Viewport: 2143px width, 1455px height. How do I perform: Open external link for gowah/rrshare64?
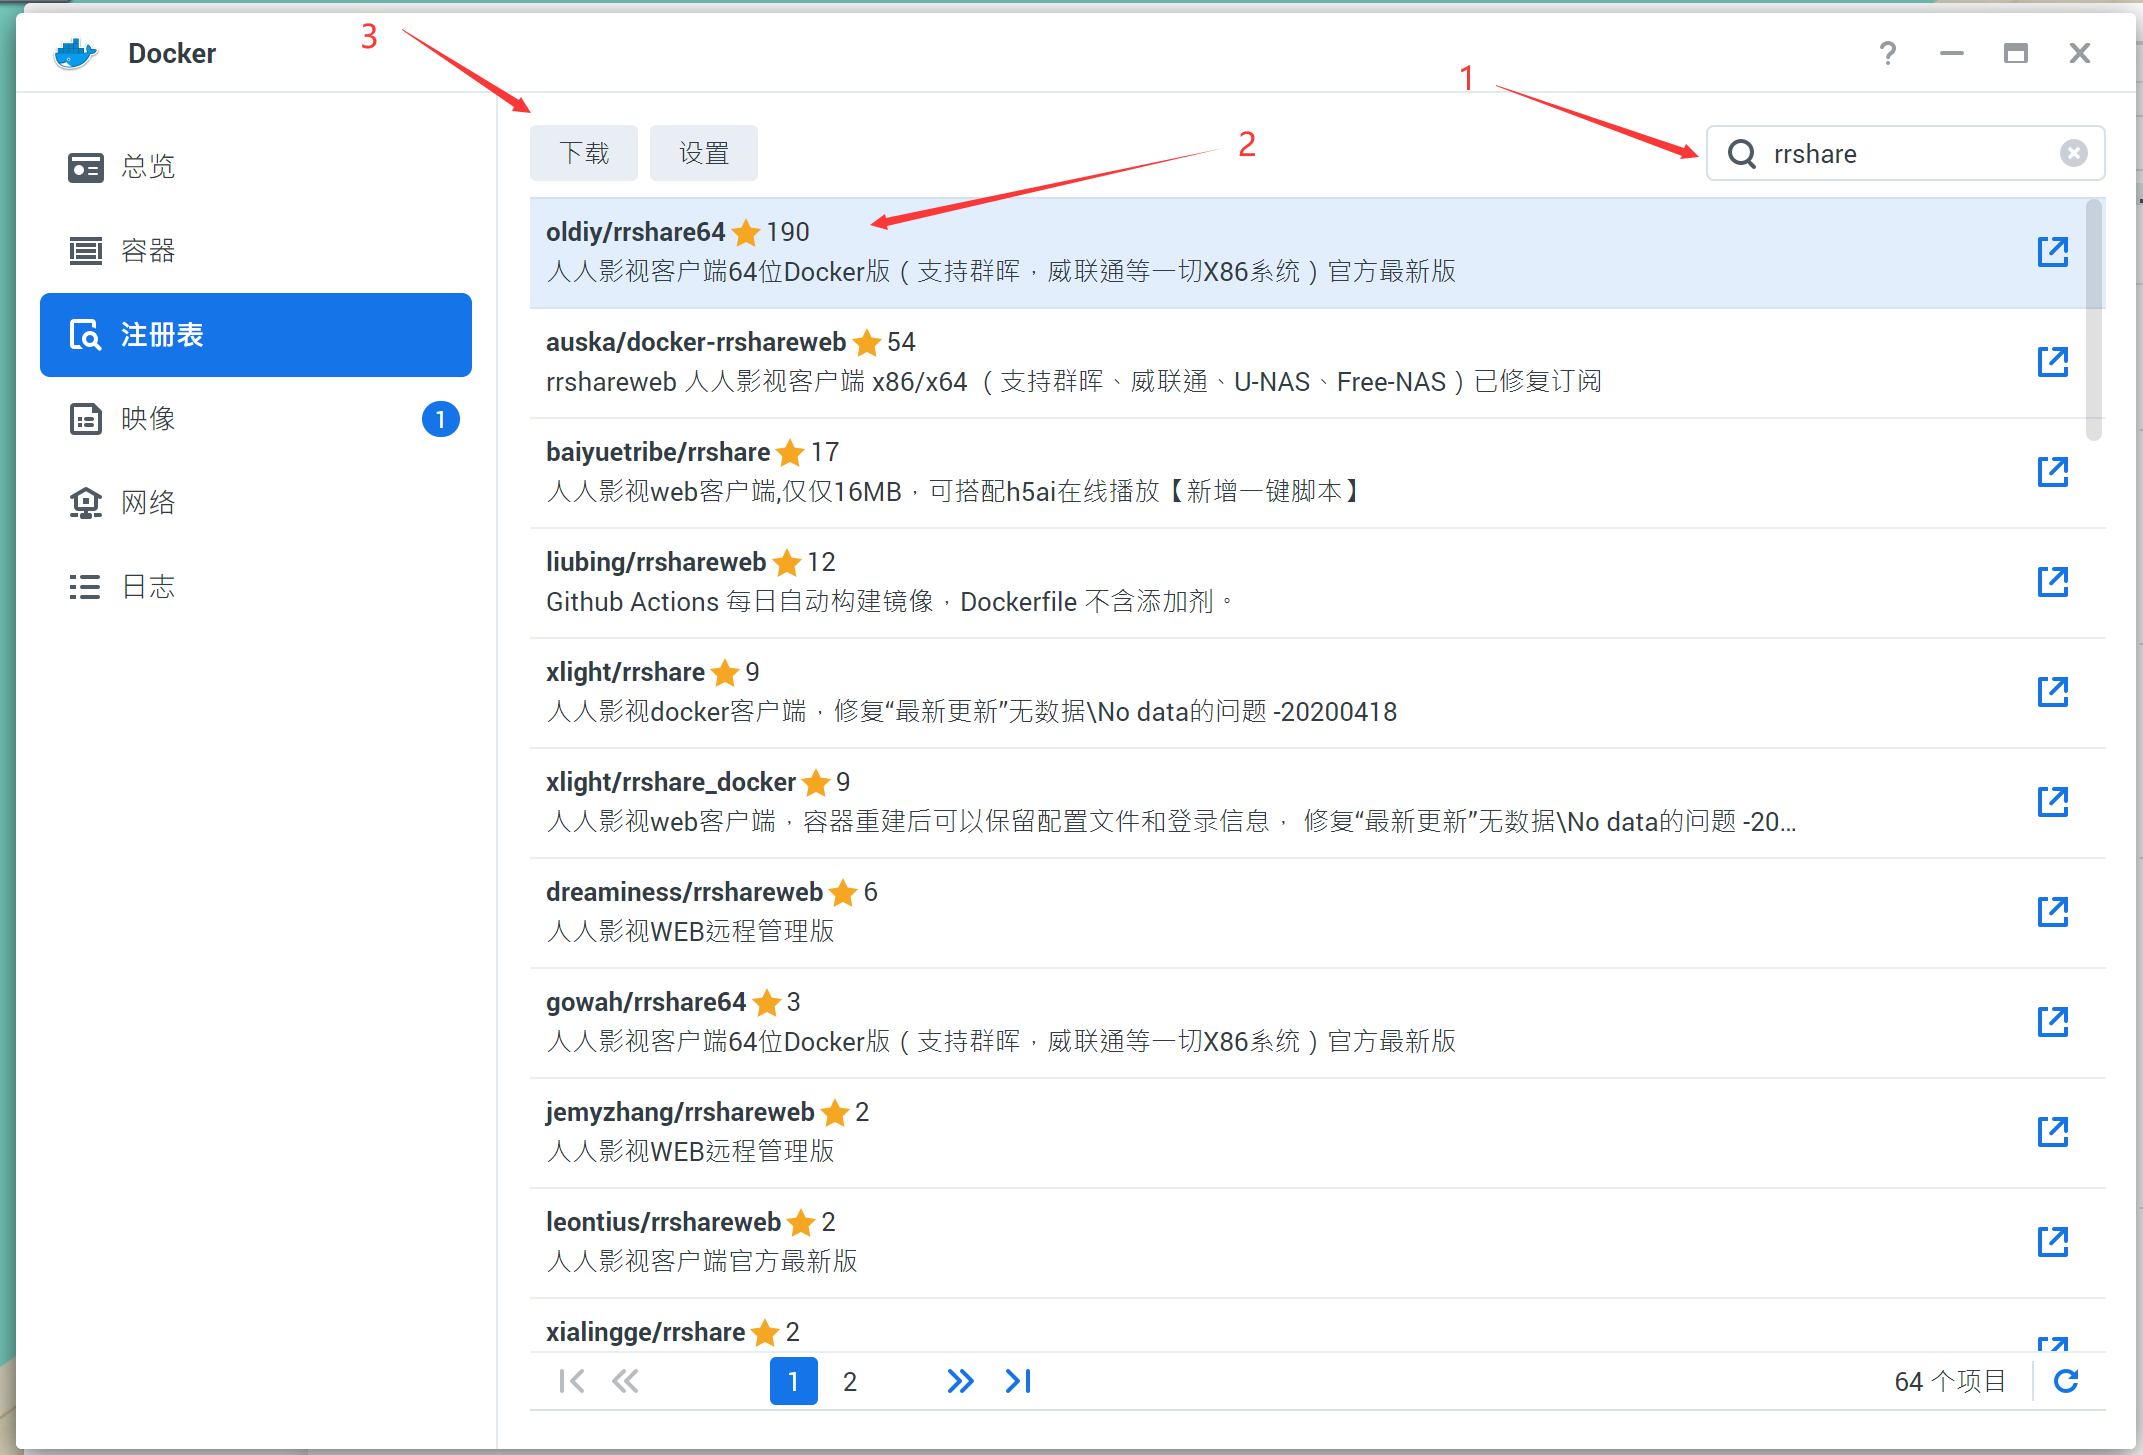(x=2052, y=1022)
